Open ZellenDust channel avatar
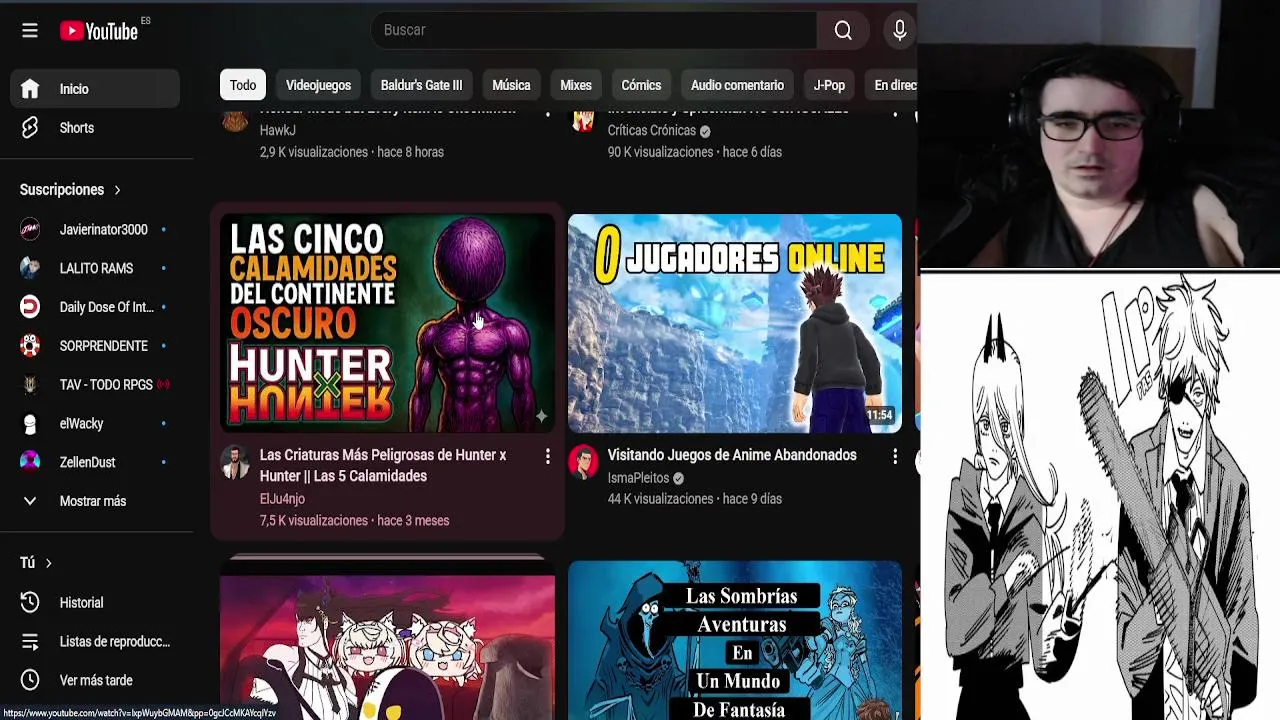Image resolution: width=1280 pixels, height=720 pixels. [30, 462]
